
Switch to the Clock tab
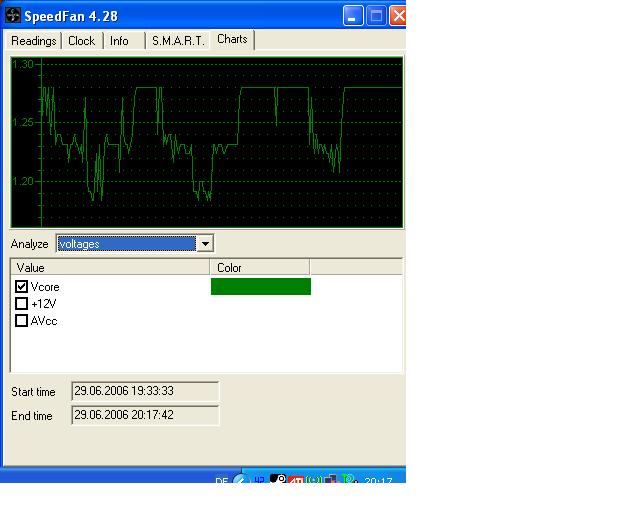click(x=82, y=41)
